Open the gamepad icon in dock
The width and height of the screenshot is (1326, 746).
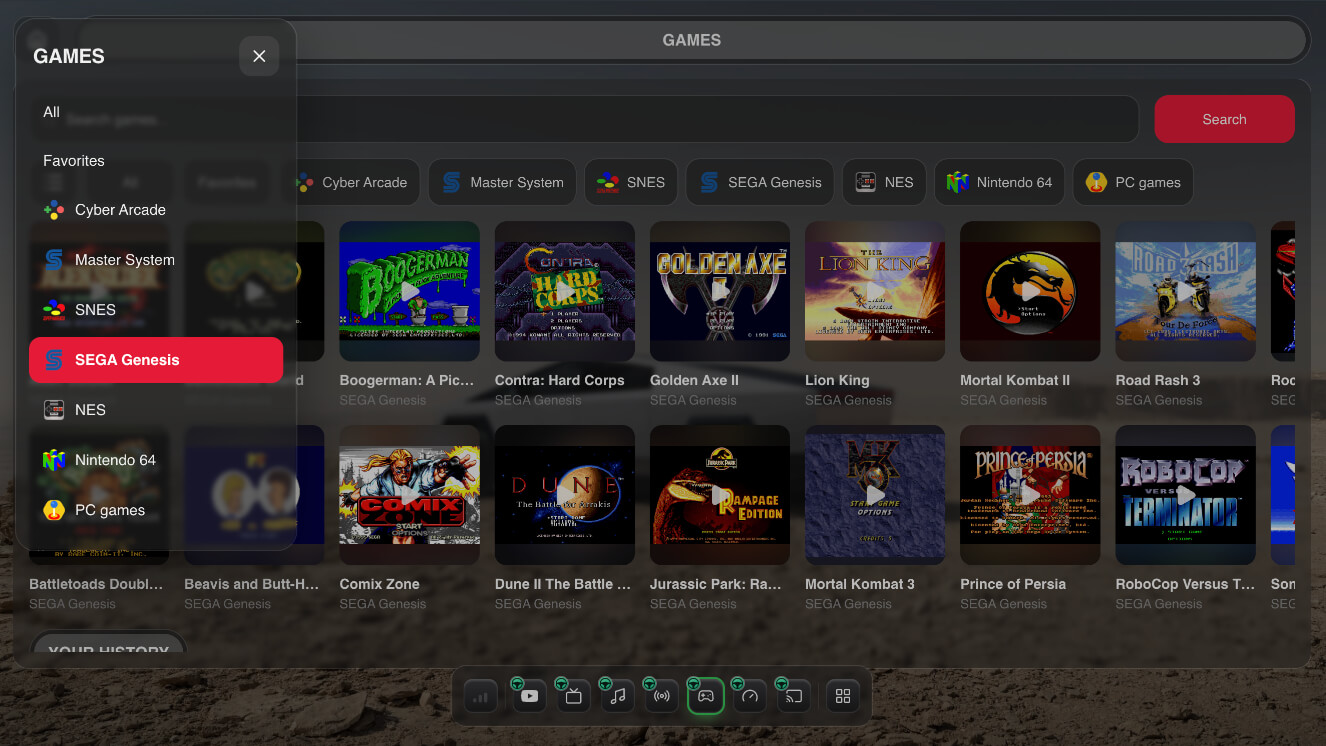click(706, 696)
